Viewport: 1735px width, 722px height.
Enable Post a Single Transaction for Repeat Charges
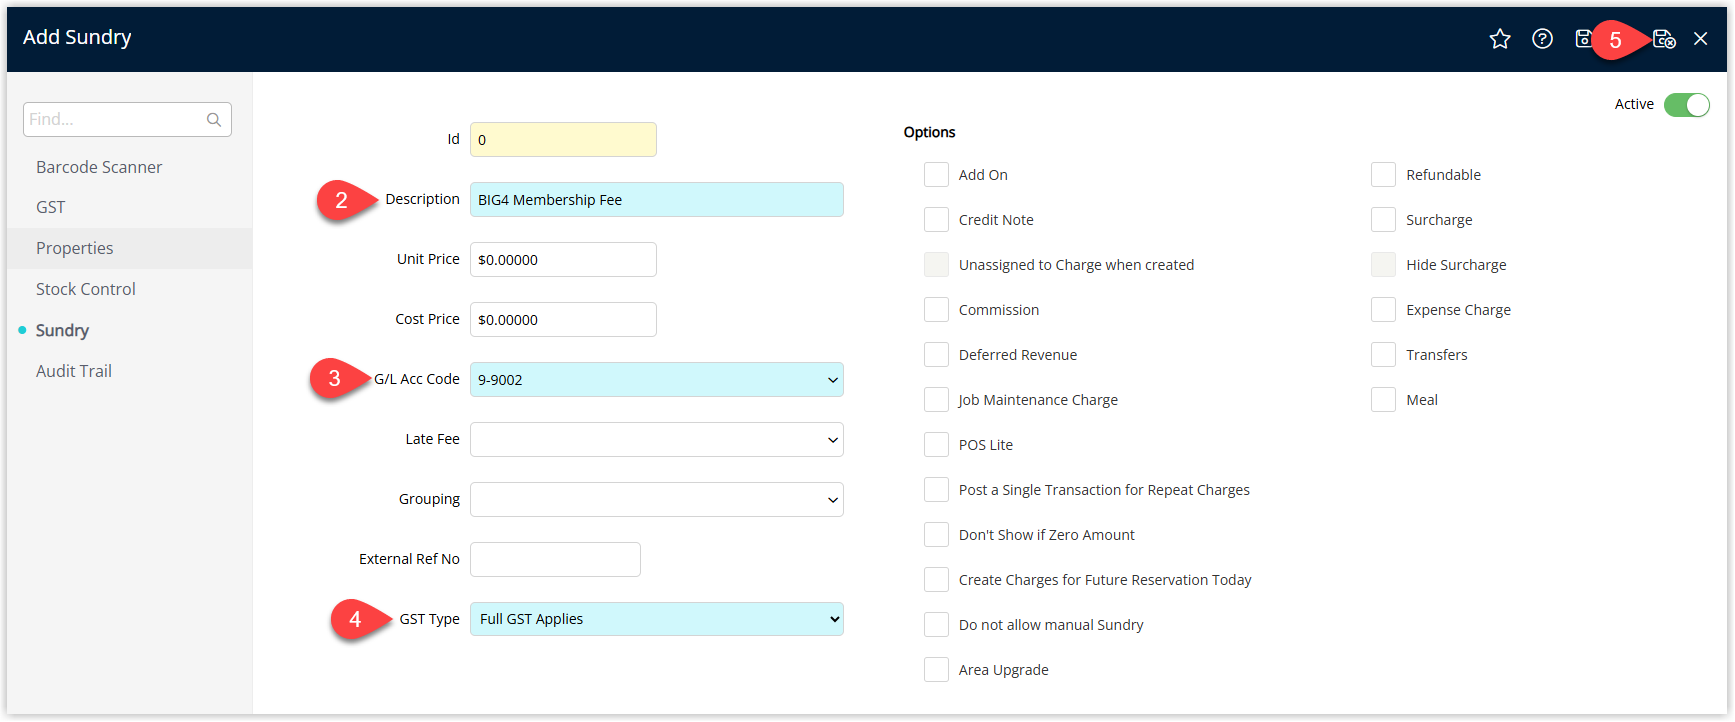coord(936,490)
